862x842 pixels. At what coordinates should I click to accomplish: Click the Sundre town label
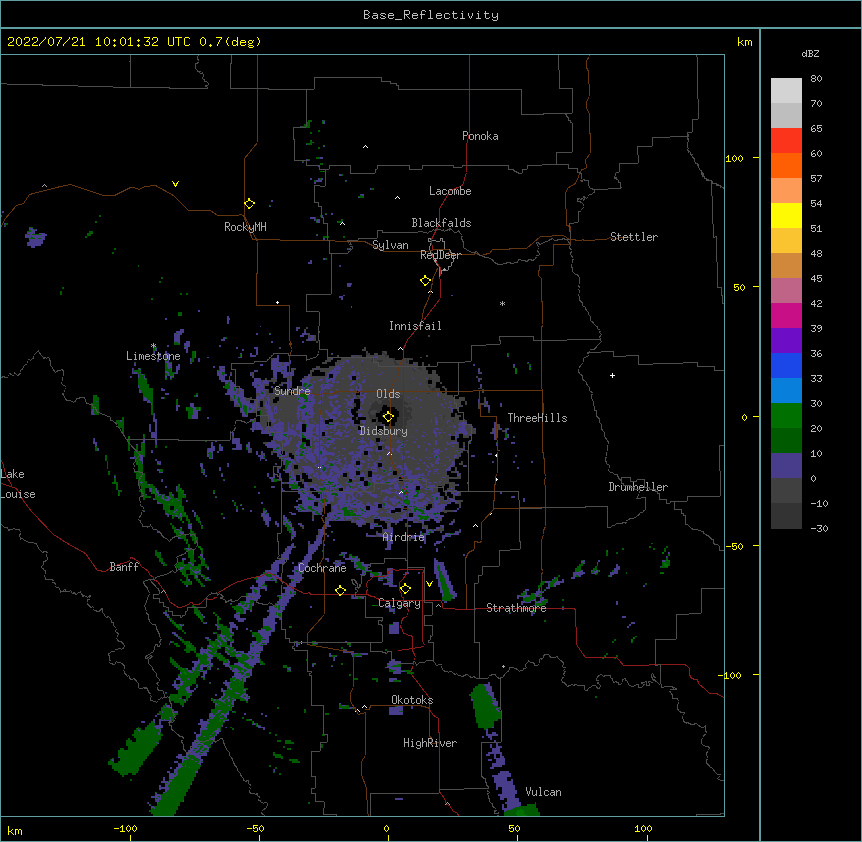pyautogui.click(x=292, y=391)
